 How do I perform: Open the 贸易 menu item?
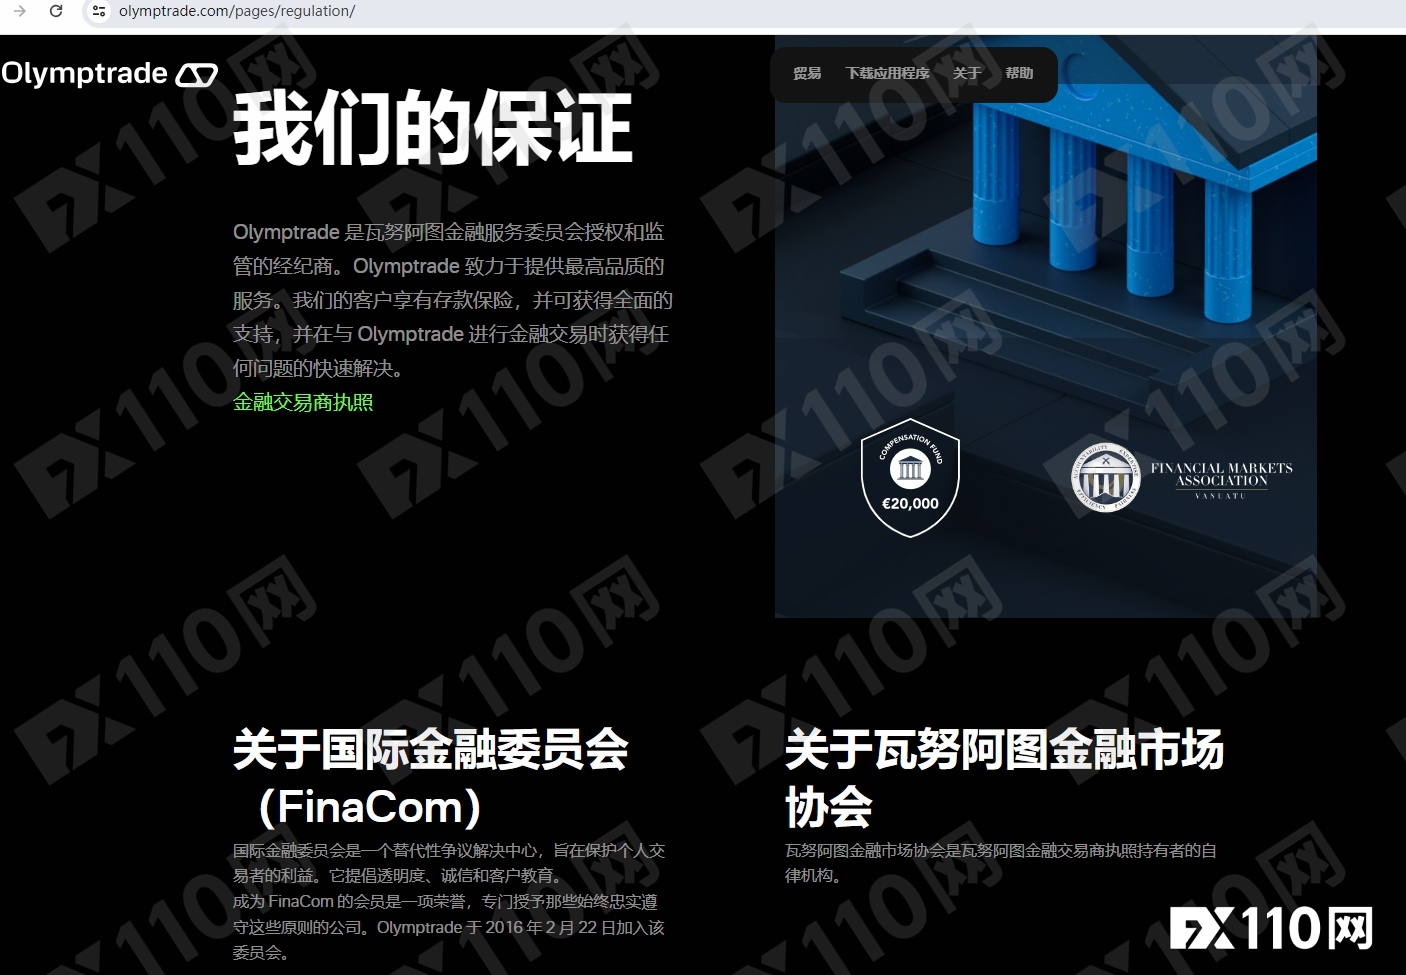(807, 73)
